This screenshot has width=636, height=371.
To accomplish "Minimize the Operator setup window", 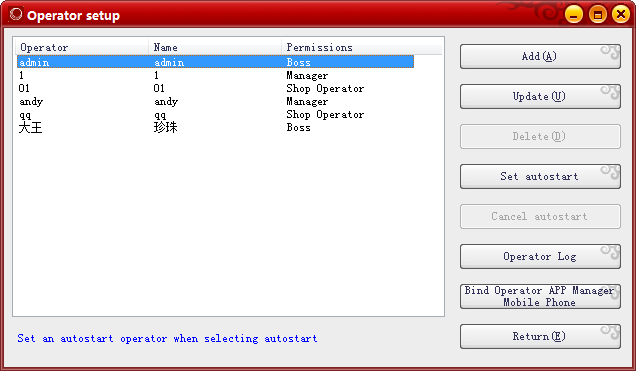I will [574, 15].
